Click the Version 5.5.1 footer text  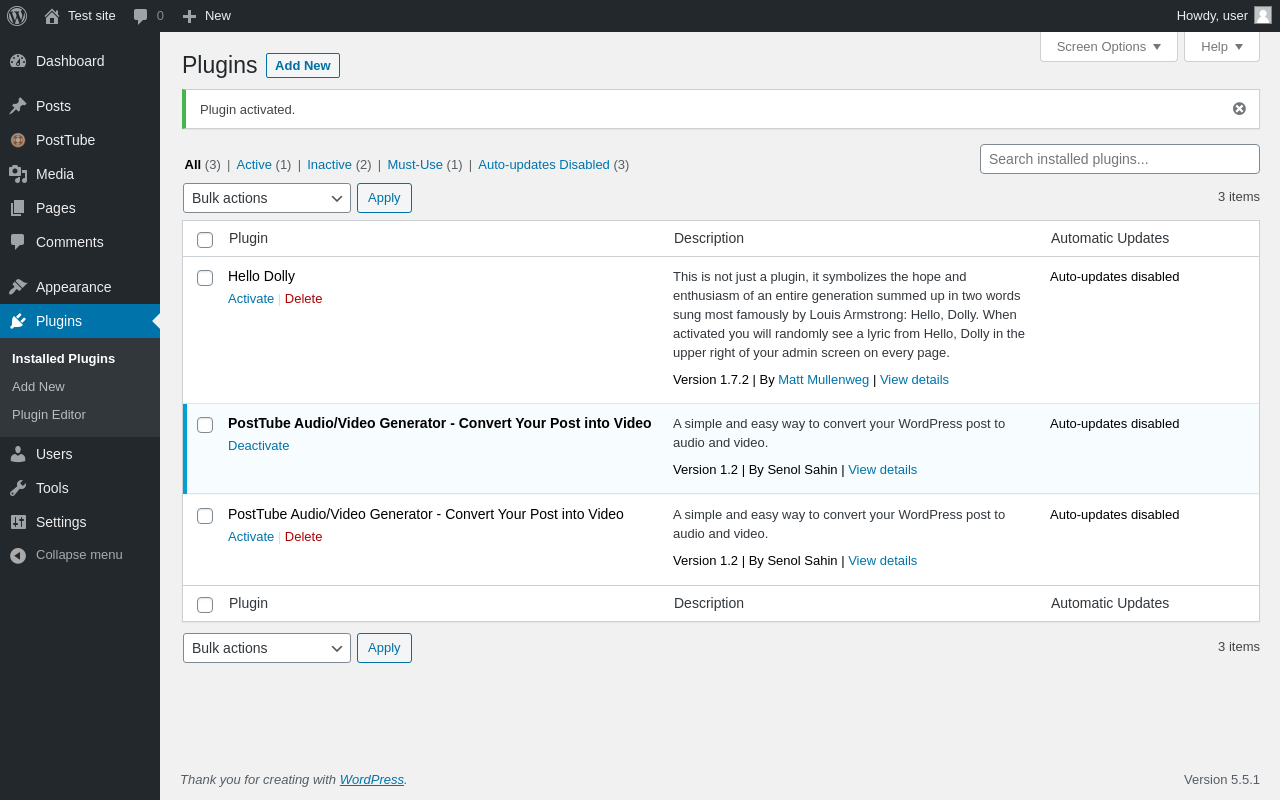[1222, 780]
